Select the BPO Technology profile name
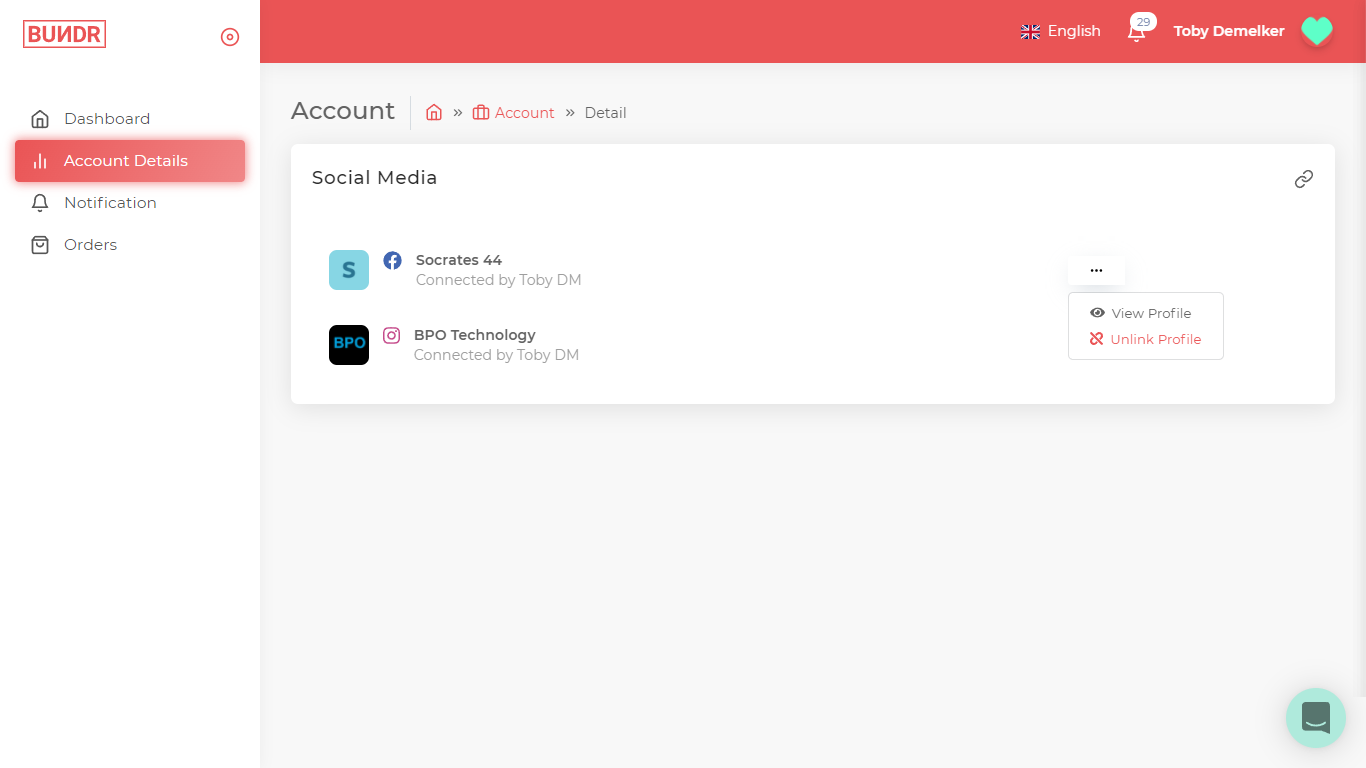 (x=475, y=335)
